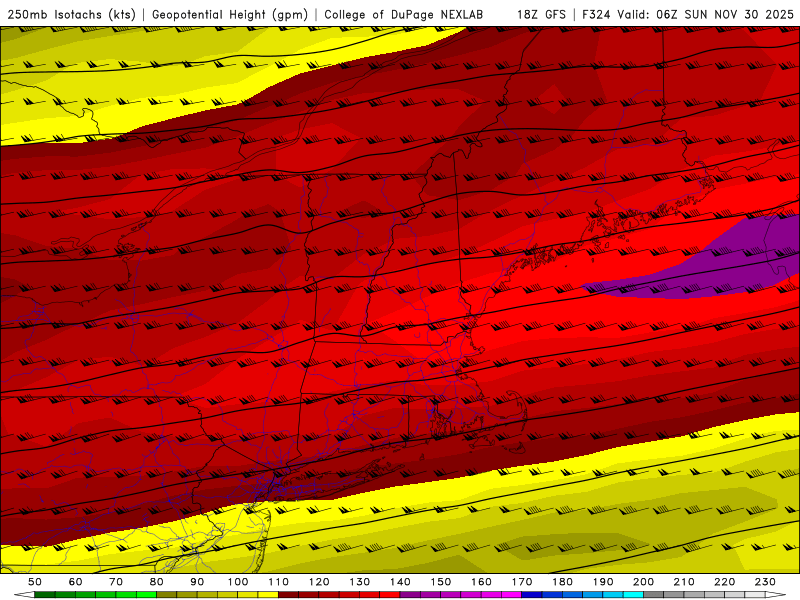The height and width of the screenshot is (600, 800).
Task: Click the dark blue legend swatch right of 170
Action: coord(532,595)
